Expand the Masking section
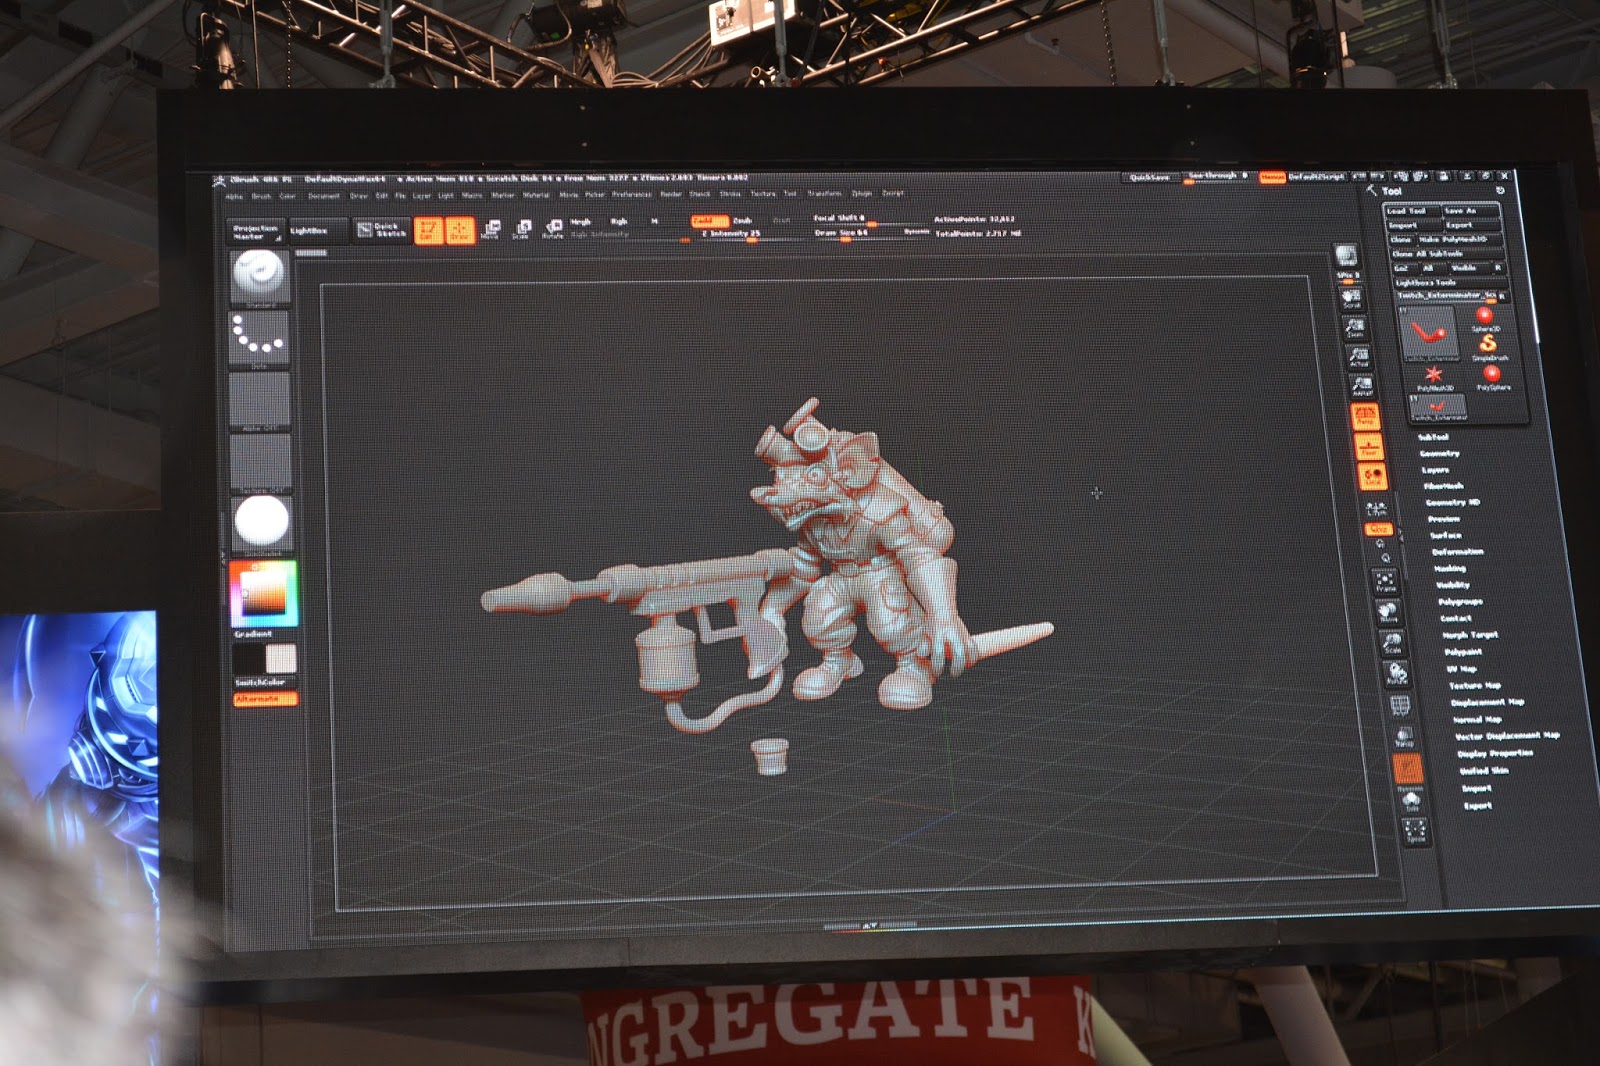Viewport: 1600px width, 1066px height. pyautogui.click(x=1450, y=568)
